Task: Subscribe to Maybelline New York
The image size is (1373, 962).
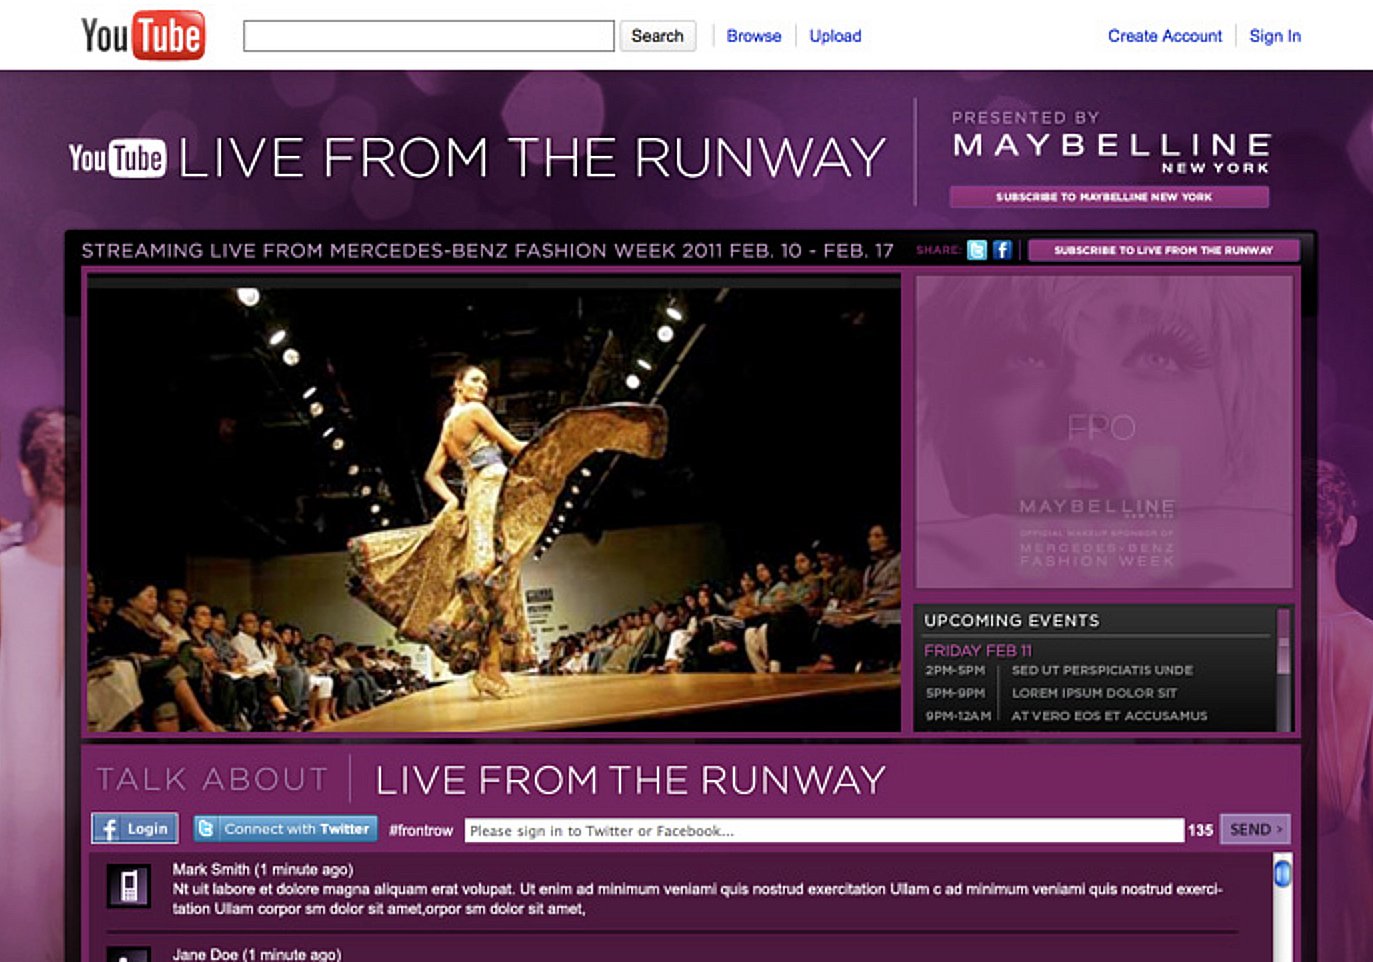Action: 1109,197
